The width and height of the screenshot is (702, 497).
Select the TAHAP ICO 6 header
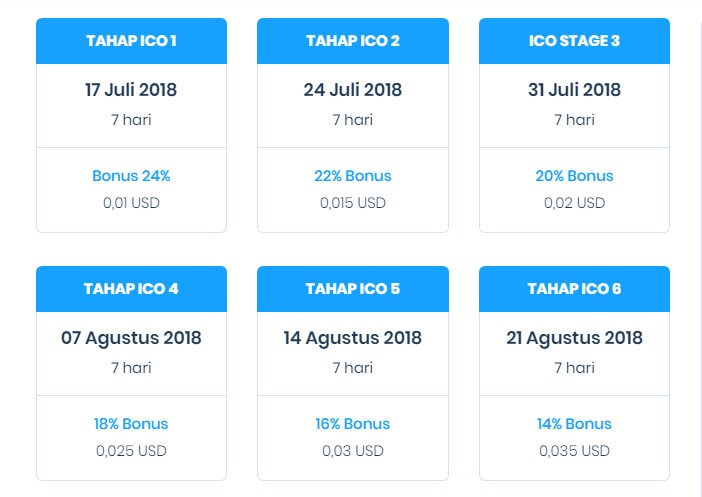coord(574,289)
